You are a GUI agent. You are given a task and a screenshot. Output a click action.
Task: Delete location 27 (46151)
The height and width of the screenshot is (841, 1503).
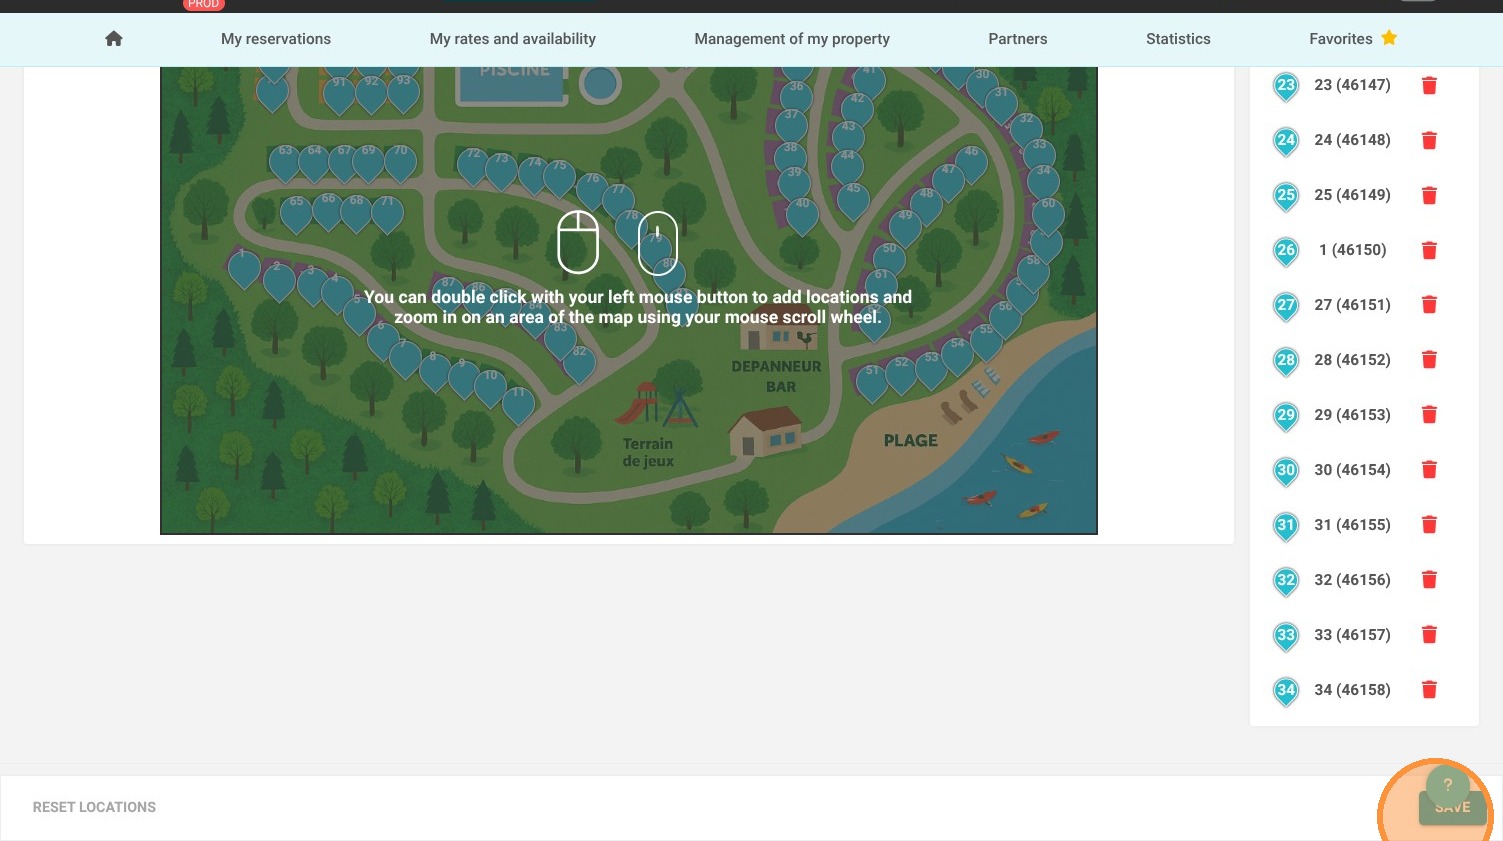pyautogui.click(x=1429, y=306)
